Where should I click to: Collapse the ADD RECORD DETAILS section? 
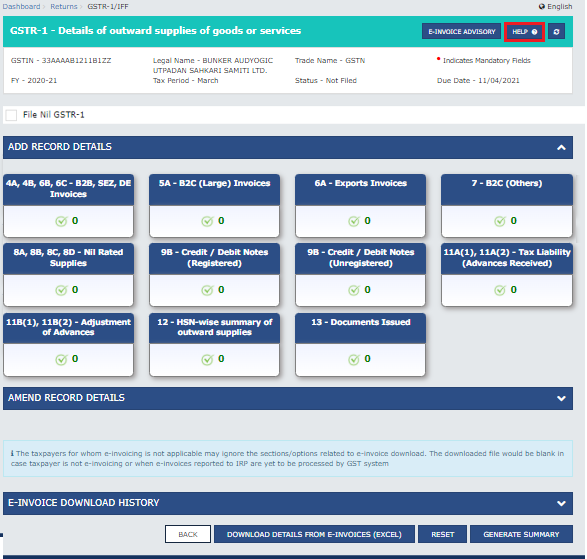(x=561, y=148)
